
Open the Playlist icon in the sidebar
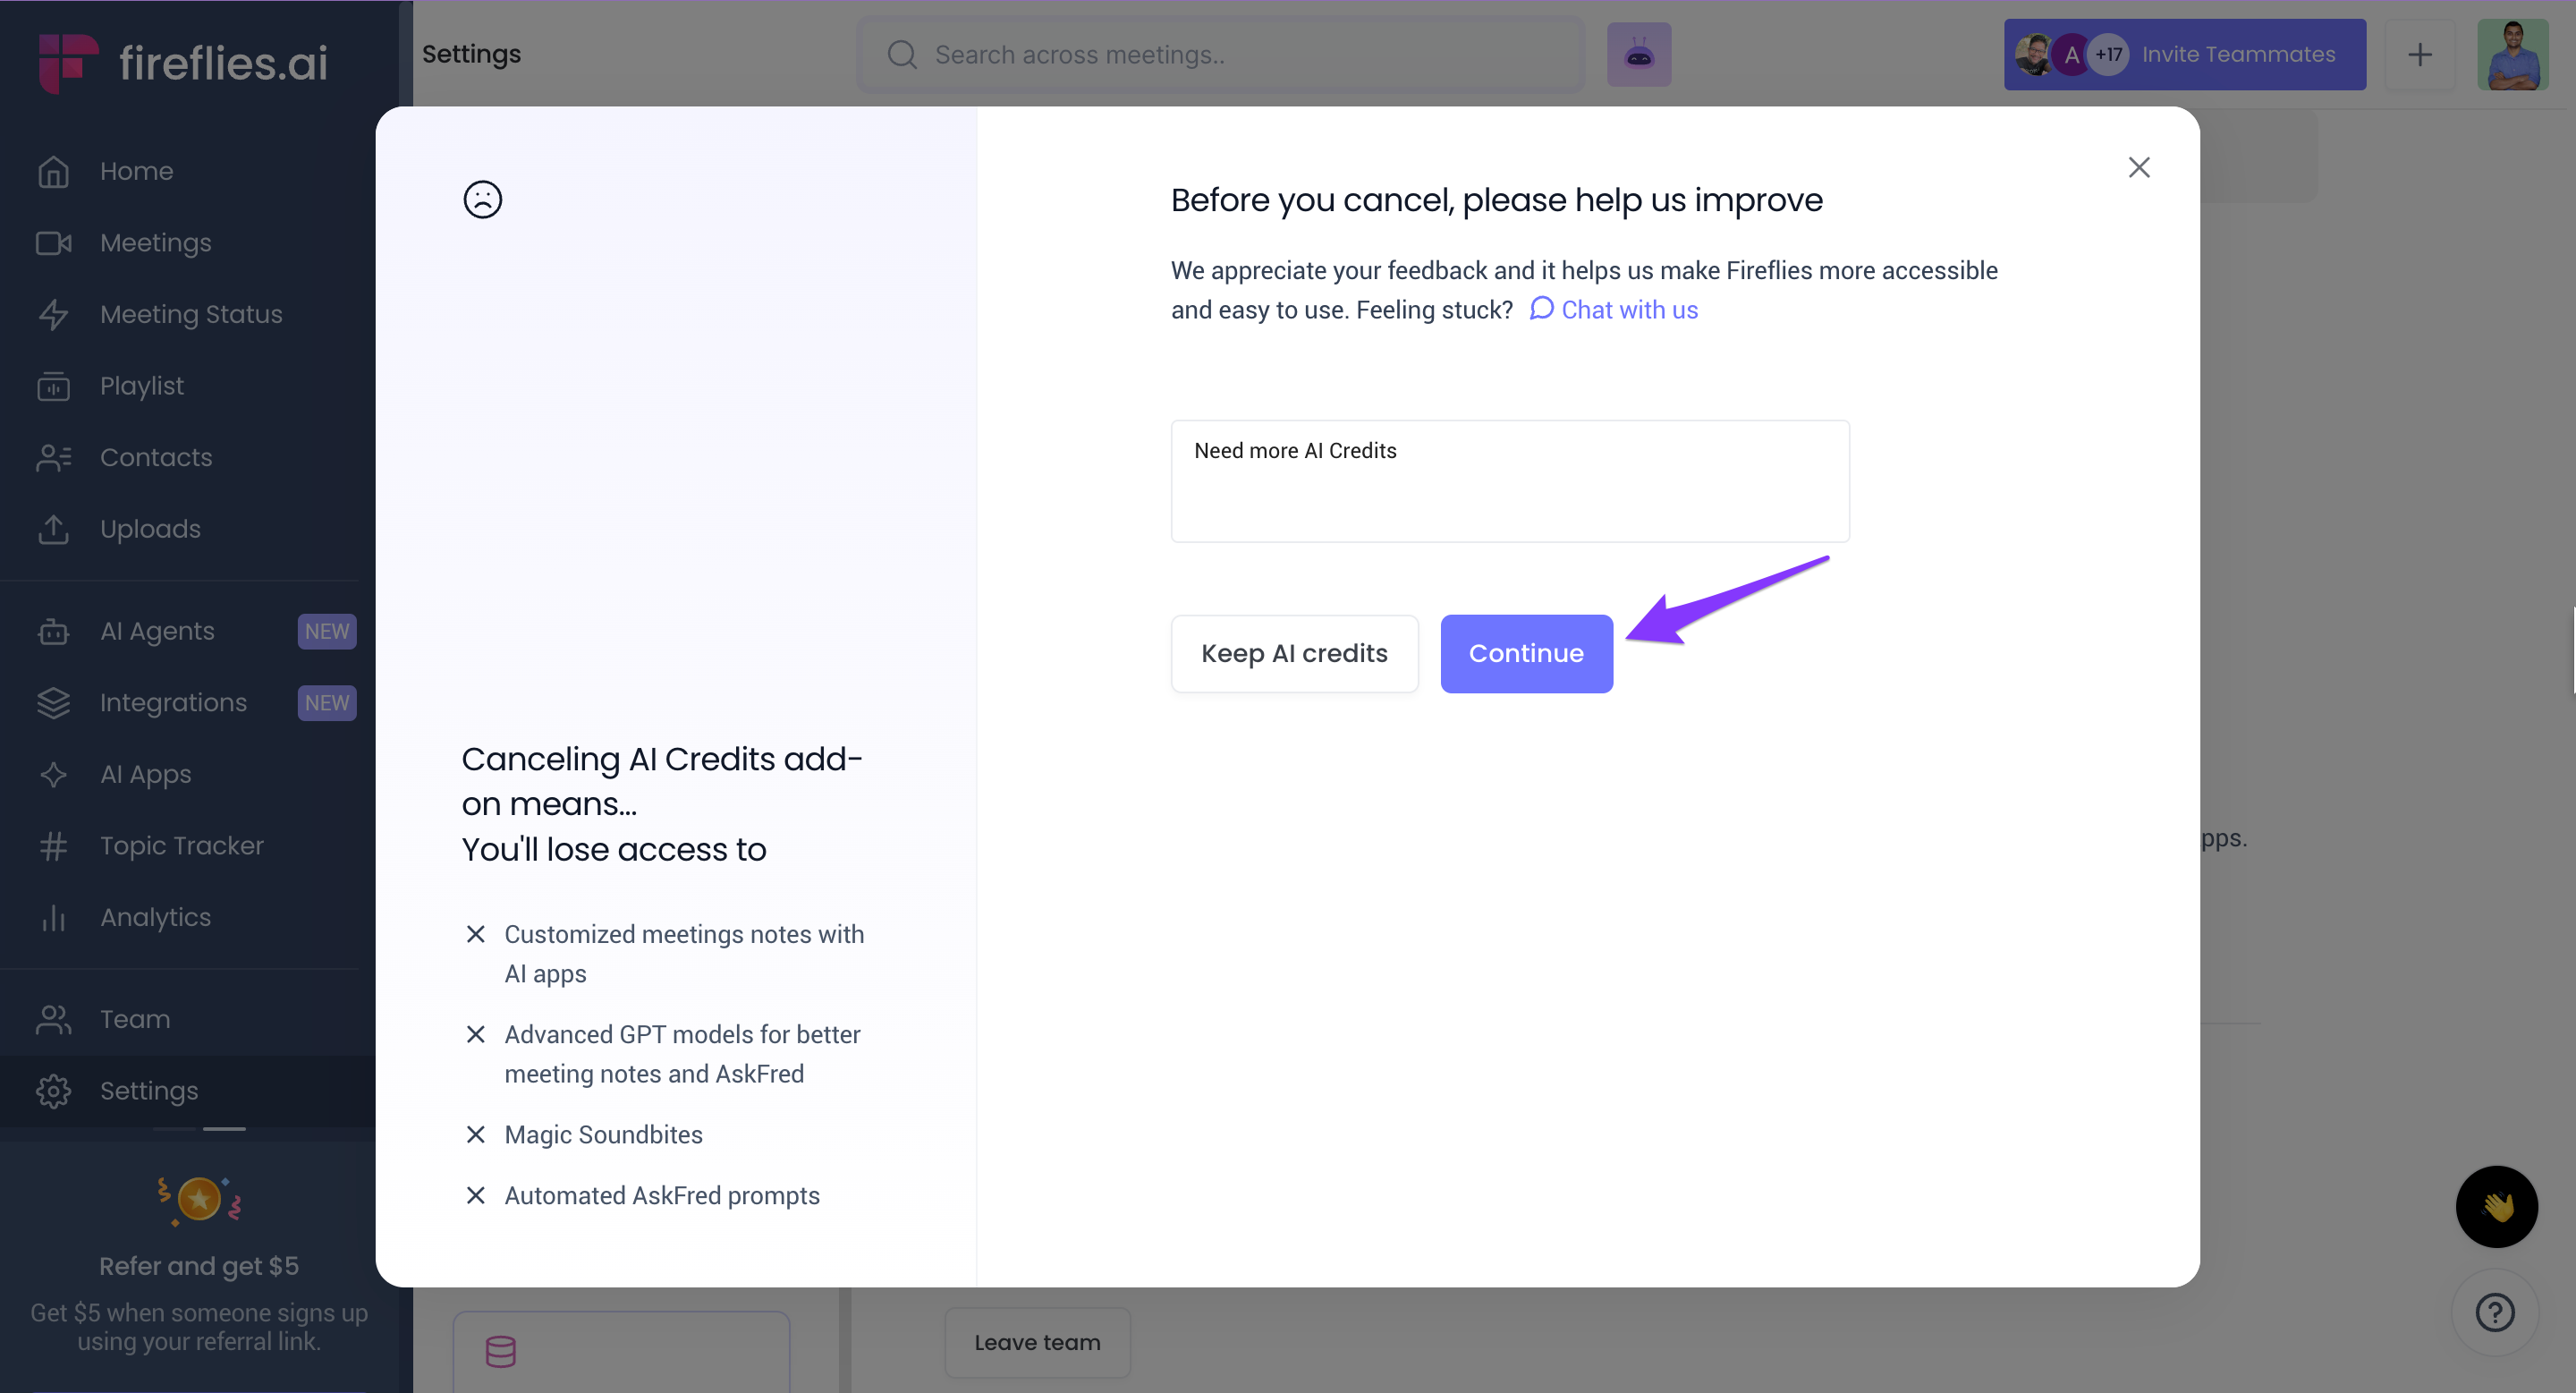pos(53,386)
